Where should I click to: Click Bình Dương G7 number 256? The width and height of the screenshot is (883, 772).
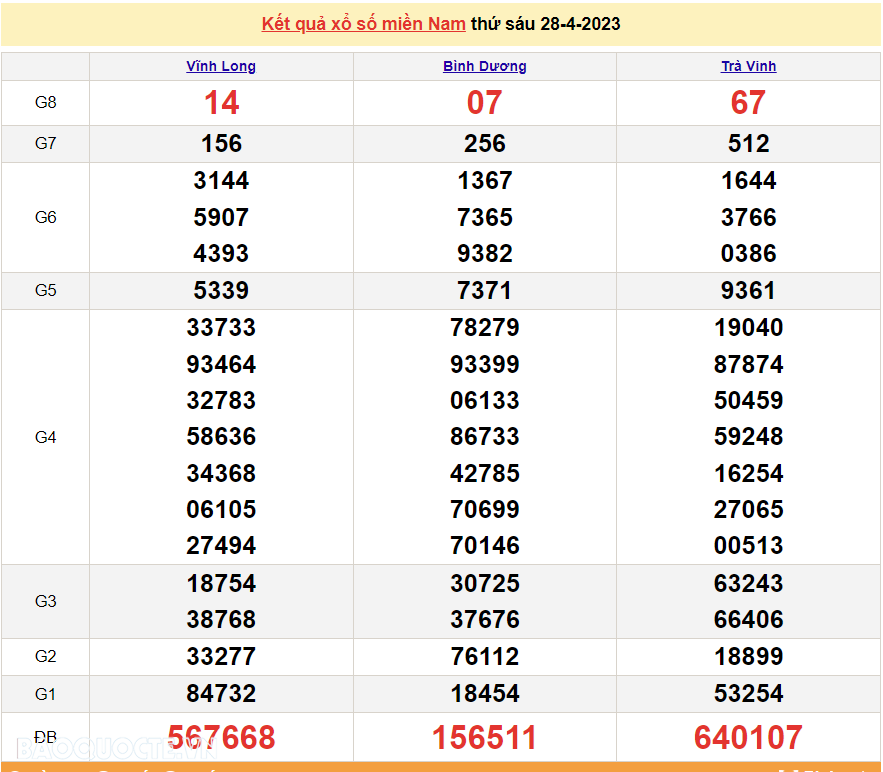pyautogui.click(x=485, y=143)
